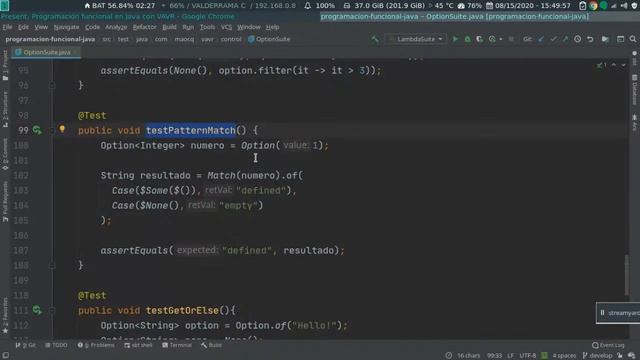640x360 pixels.
Task: Toggle tool window bars in bottom-left corner
Action: (x=6, y=356)
